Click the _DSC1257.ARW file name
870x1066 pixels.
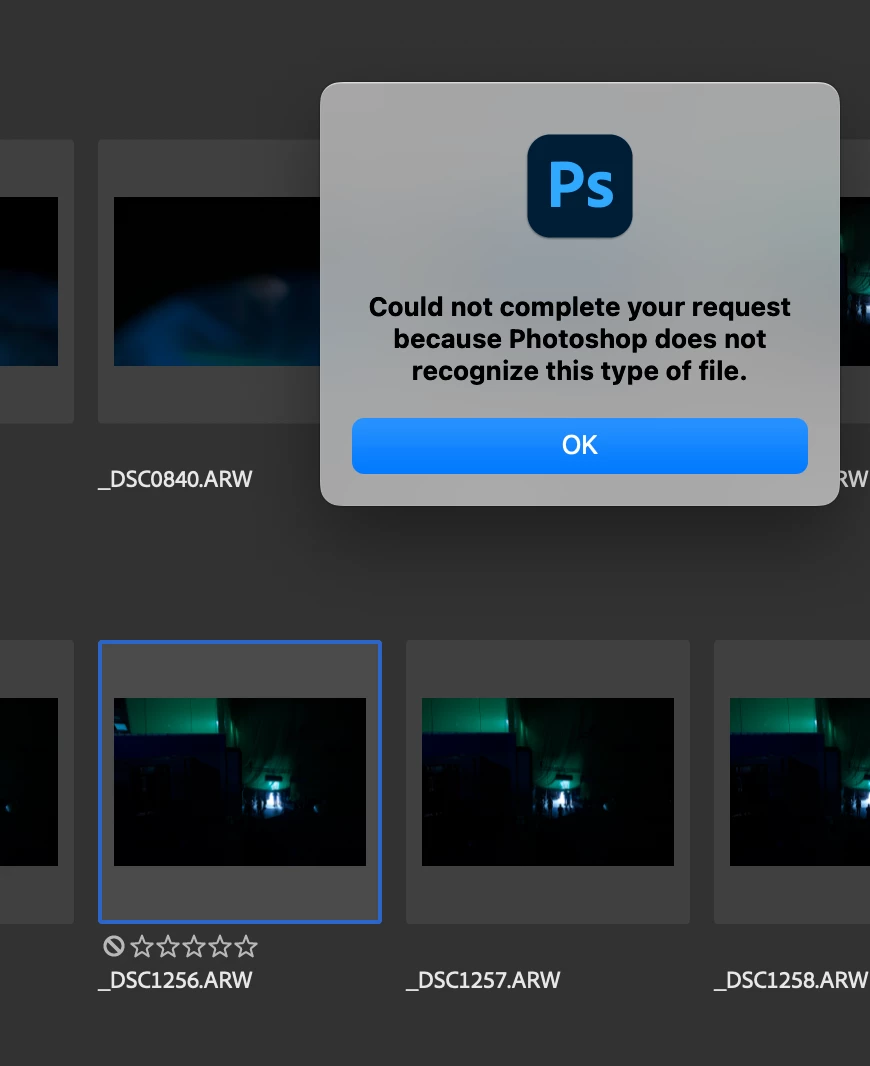click(483, 980)
